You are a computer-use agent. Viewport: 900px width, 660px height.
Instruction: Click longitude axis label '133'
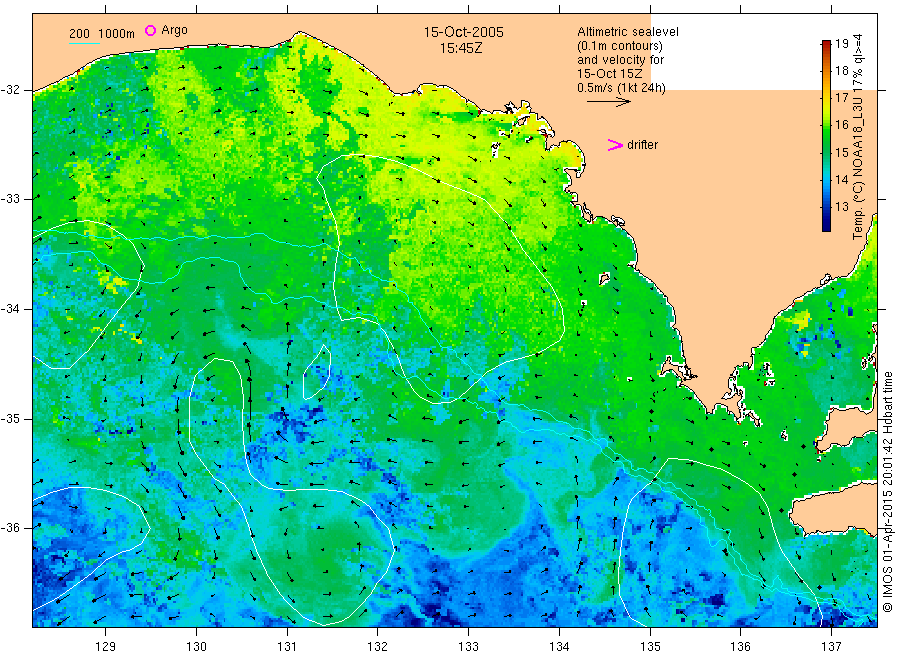(x=468, y=647)
